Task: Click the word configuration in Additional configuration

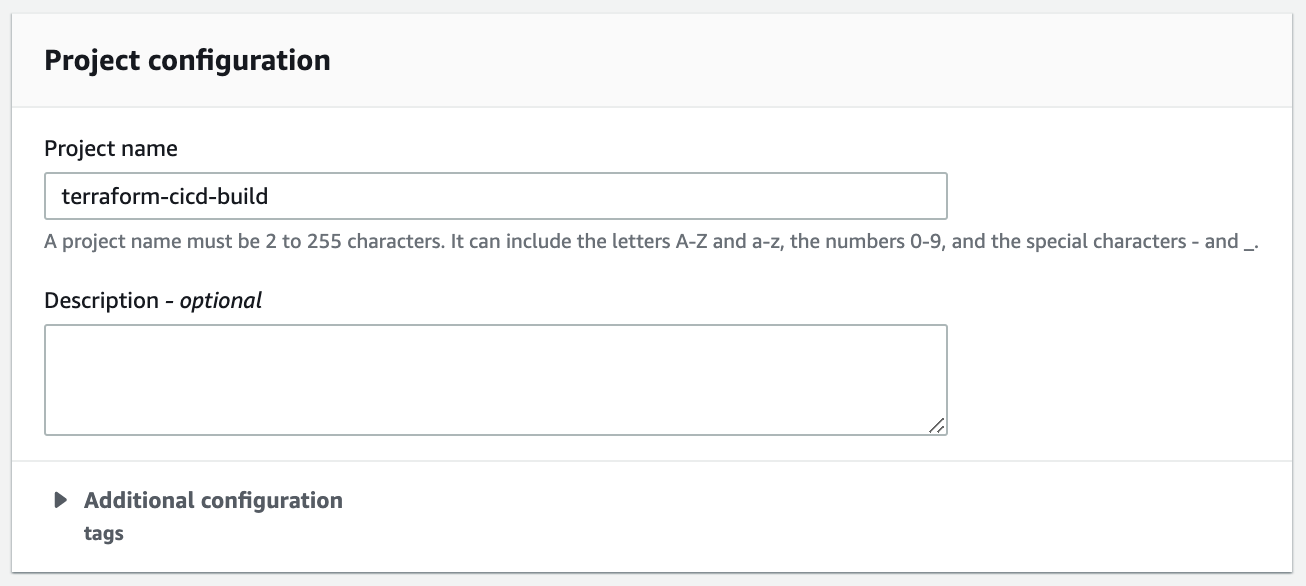Action: pos(272,500)
